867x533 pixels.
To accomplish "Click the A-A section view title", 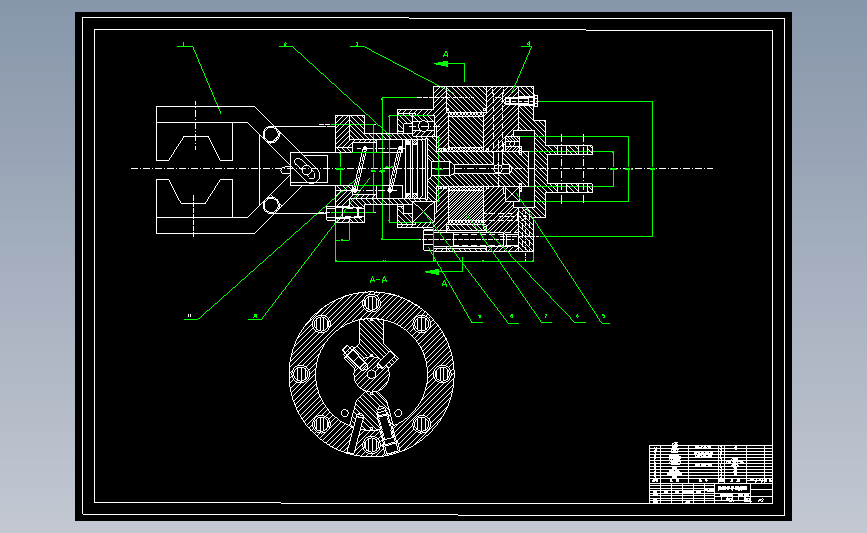I will [x=378, y=280].
